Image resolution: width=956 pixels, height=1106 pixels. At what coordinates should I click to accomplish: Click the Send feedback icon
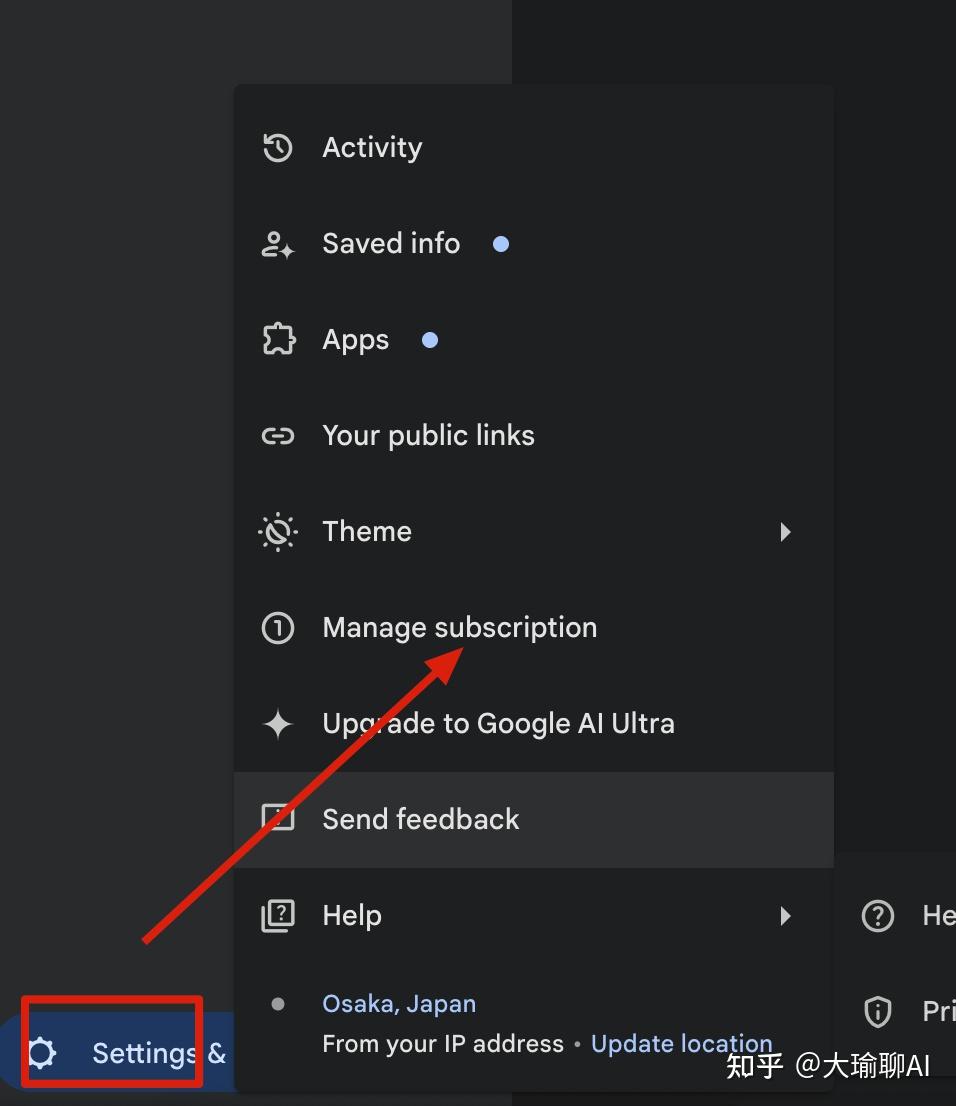click(277, 819)
